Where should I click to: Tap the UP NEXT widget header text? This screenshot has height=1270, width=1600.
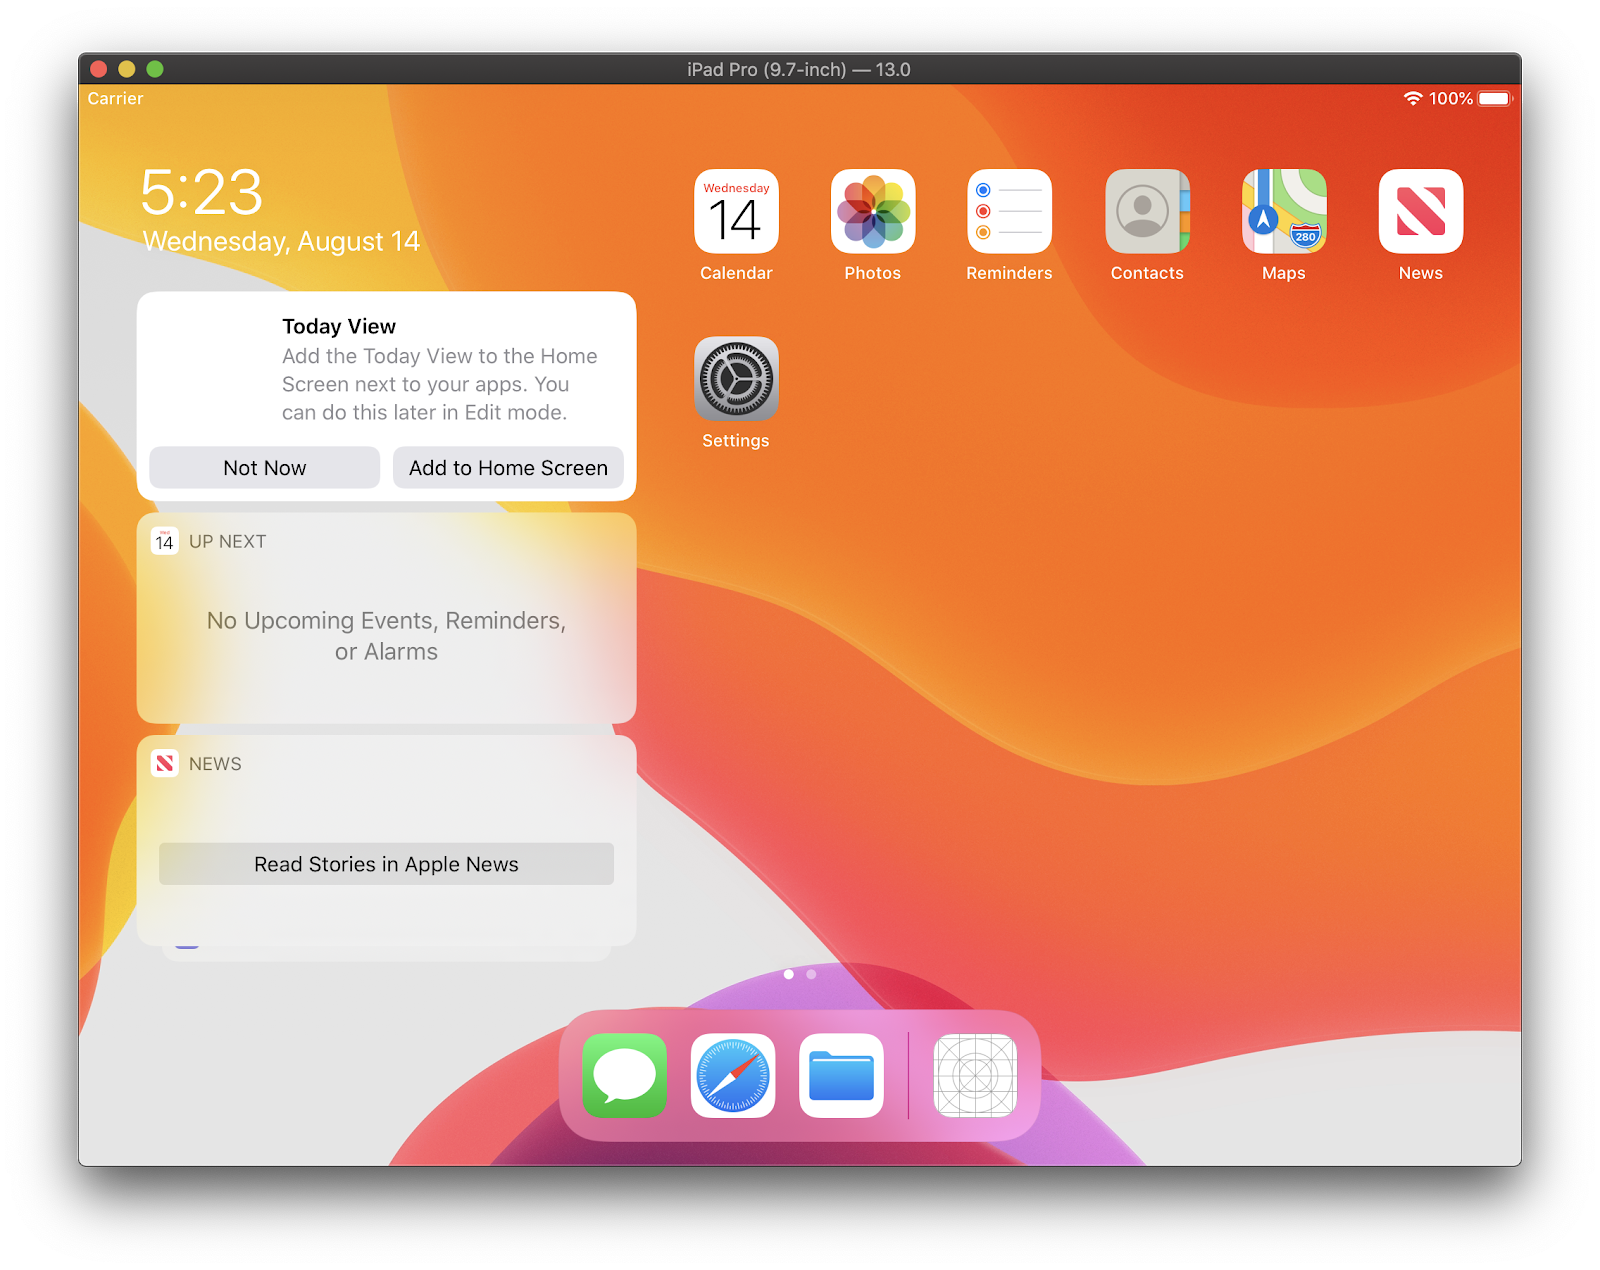click(x=228, y=541)
